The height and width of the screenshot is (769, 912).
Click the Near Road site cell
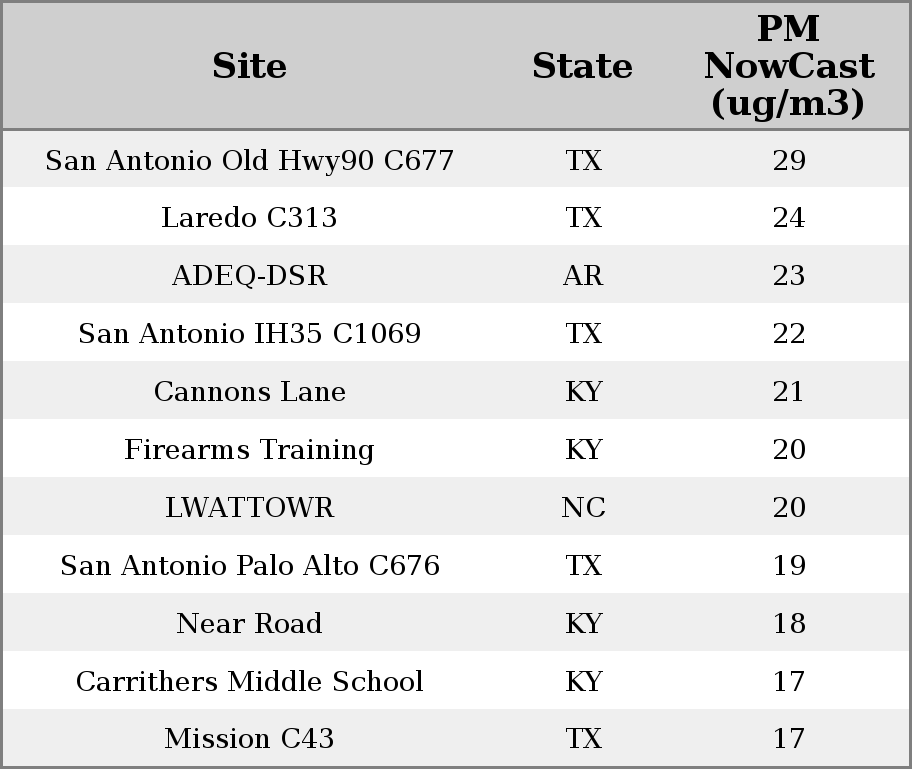coord(249,623)
